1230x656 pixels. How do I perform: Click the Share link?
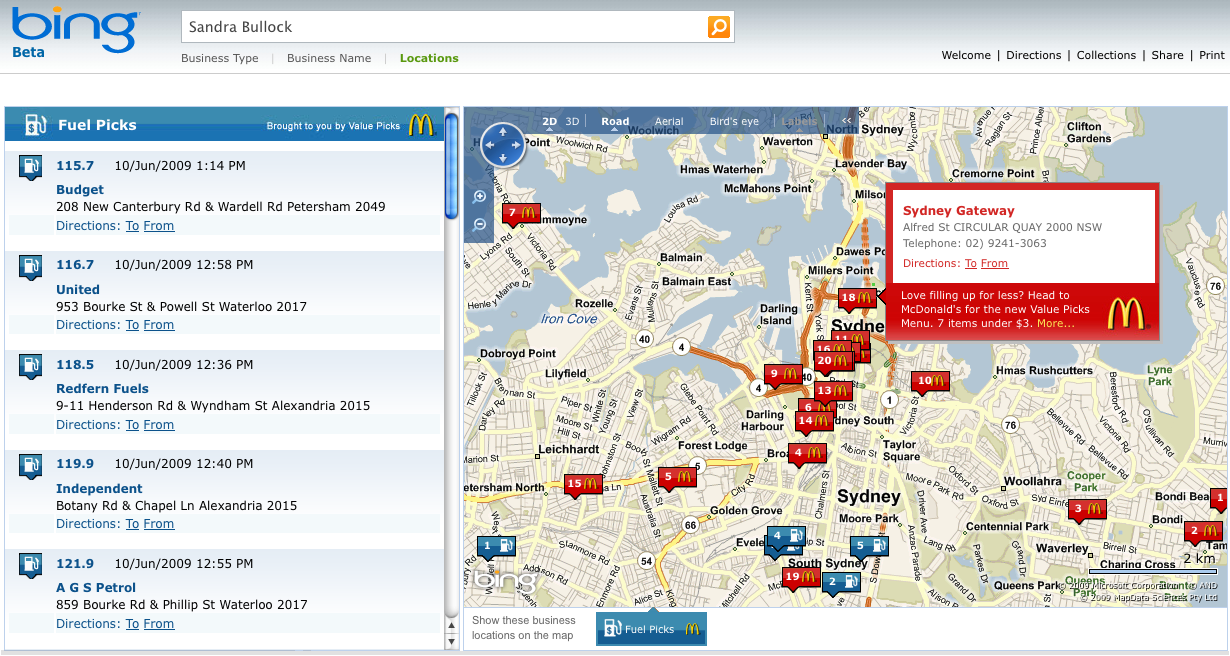tap(1167, 55)
